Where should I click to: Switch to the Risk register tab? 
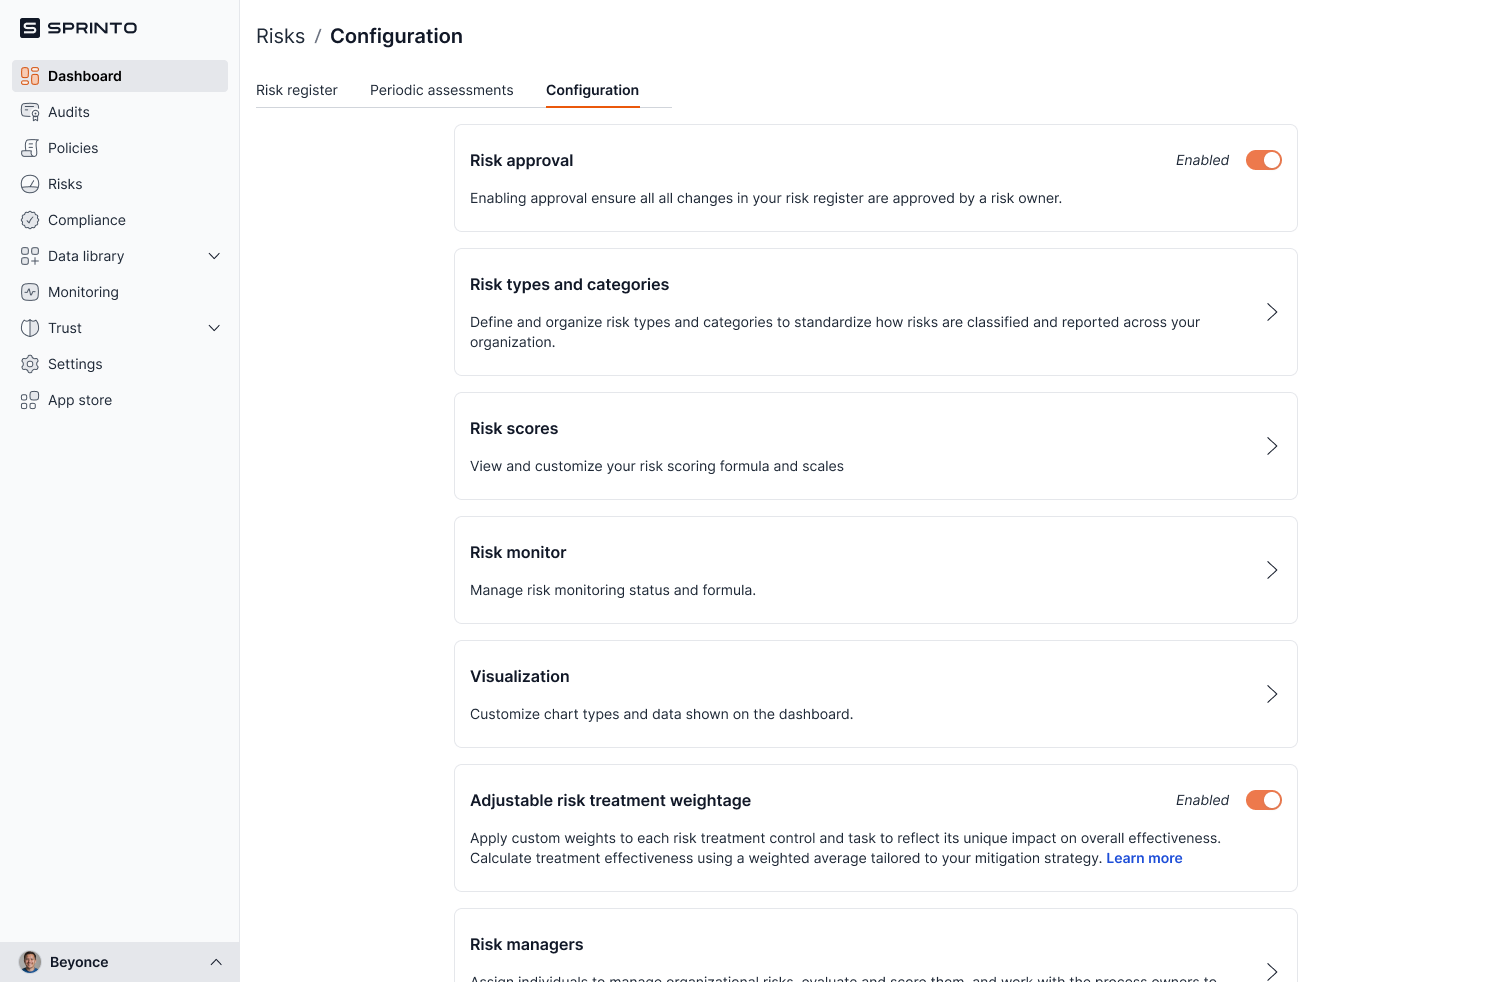click(297, 90)
